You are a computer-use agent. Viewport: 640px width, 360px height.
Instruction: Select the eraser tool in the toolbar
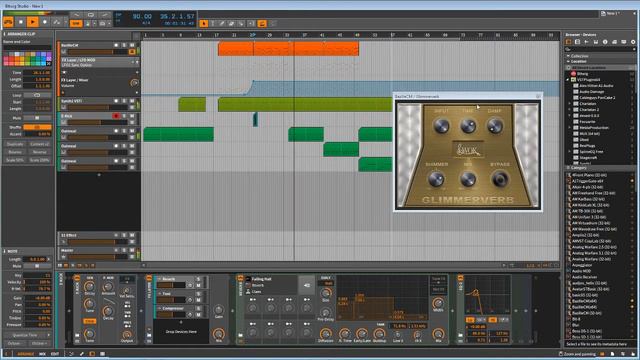[231, 24]
